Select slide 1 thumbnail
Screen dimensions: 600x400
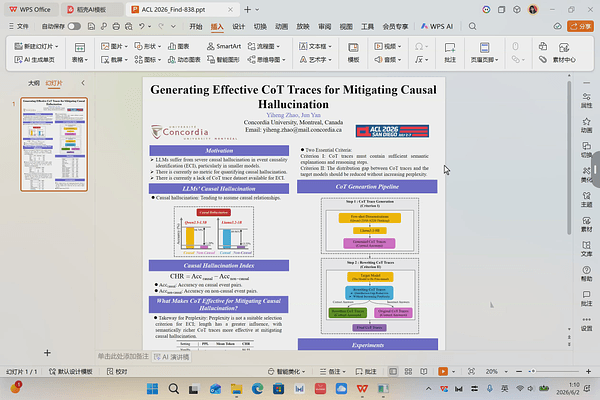[54, 144]
